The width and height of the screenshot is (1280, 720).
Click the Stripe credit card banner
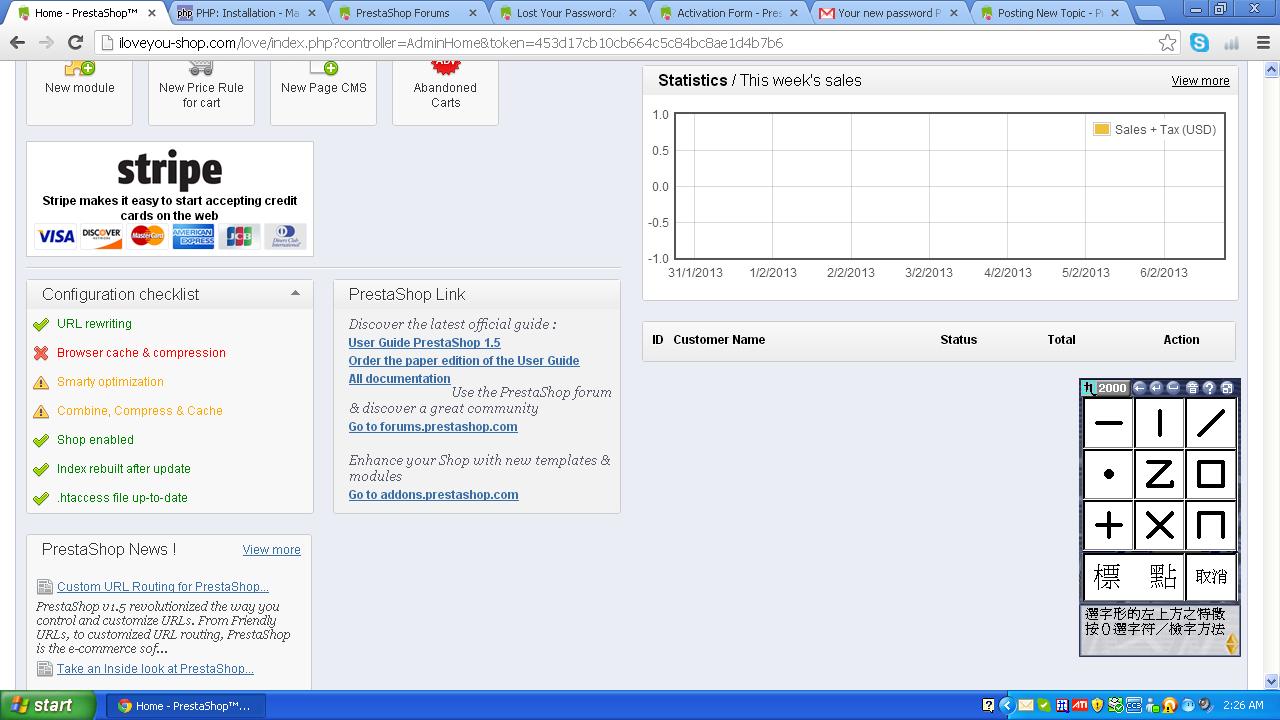pos(170,199)
